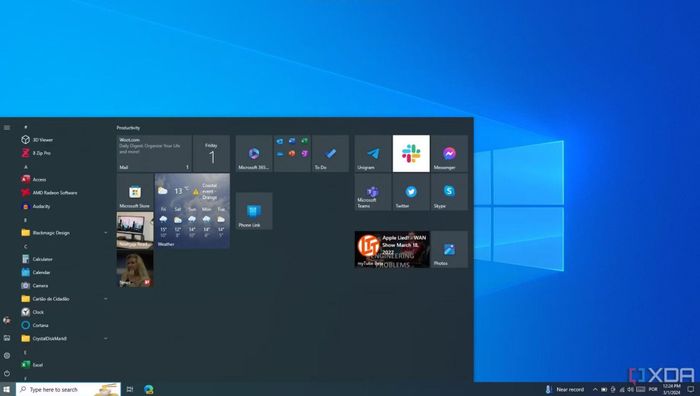Screen dimensions: 700x396
Task: Jump to the letter A section header
Action: tap(25, 167)
